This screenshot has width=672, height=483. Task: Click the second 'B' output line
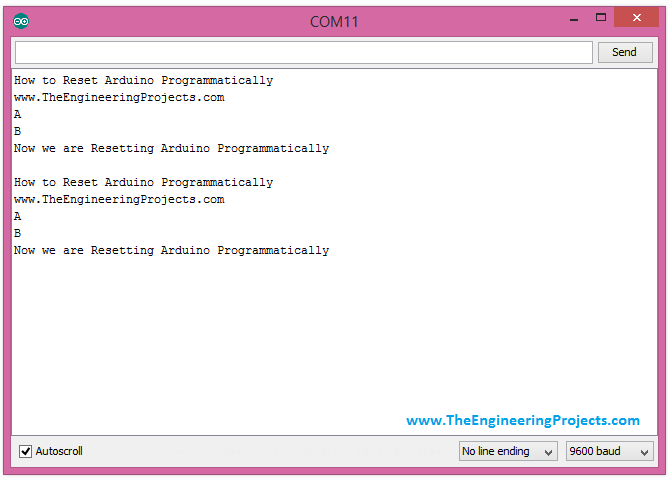(18, 233)
